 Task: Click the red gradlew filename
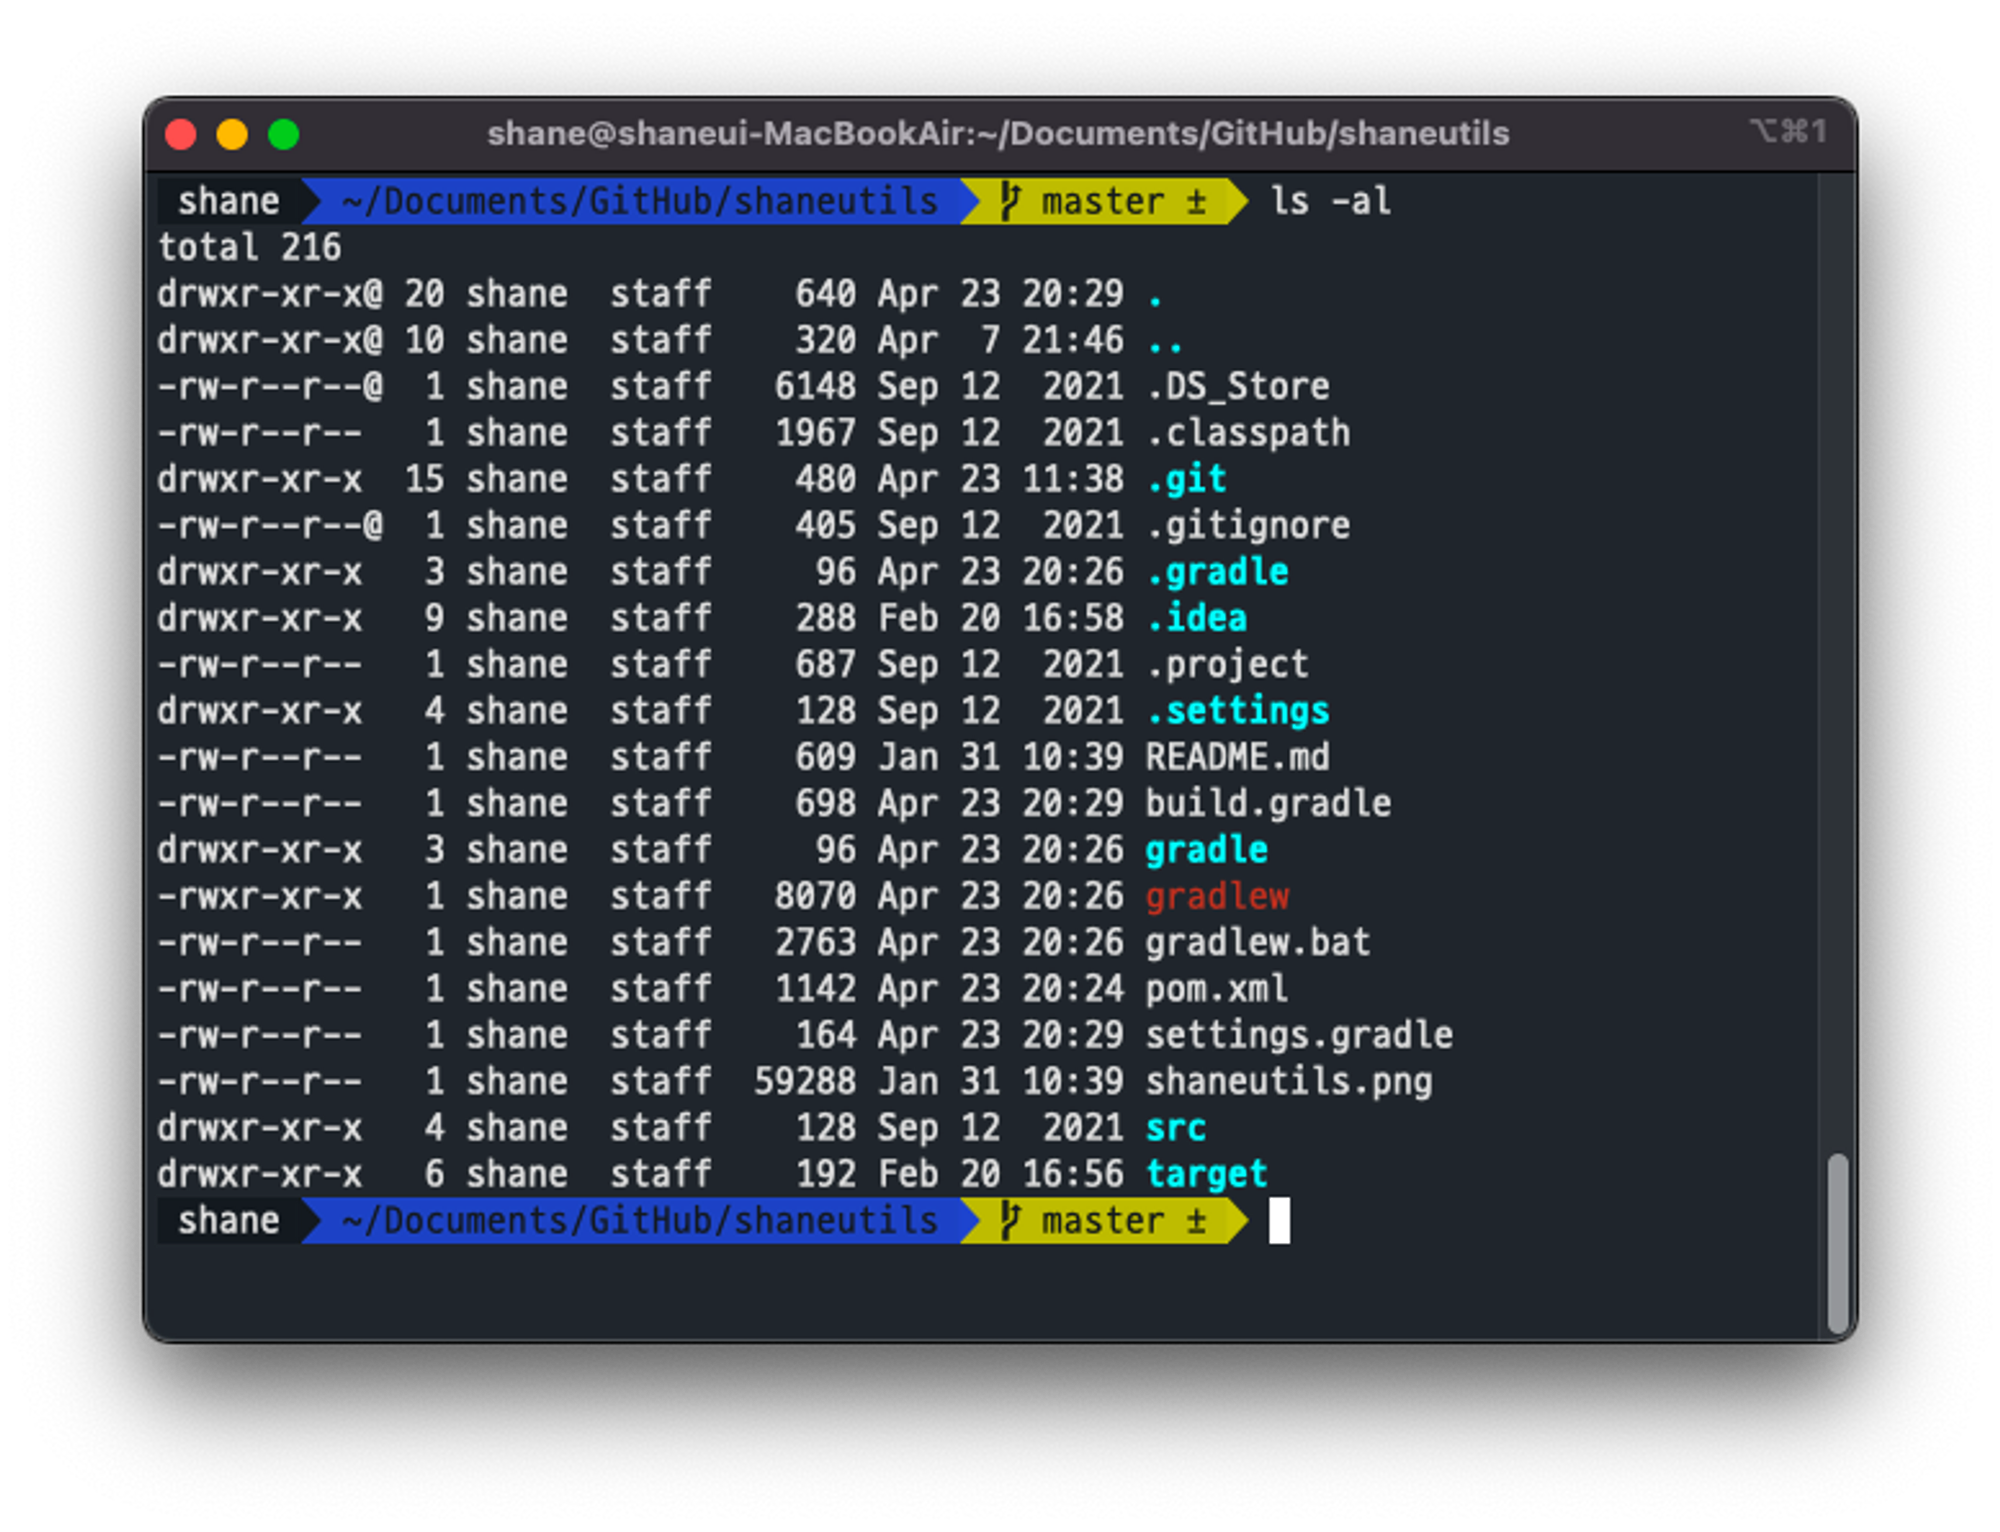point(1217,896)
